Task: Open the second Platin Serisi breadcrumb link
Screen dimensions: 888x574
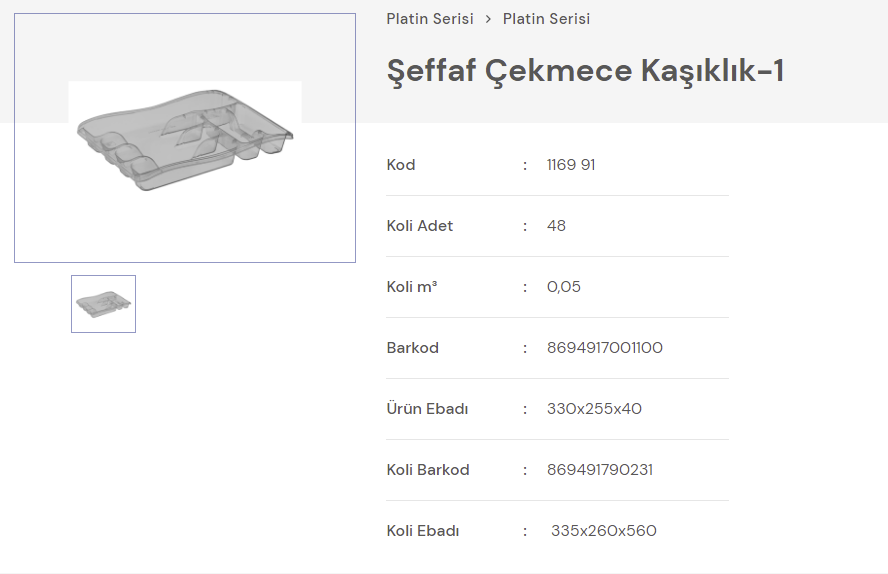Action: coord(546,19)
